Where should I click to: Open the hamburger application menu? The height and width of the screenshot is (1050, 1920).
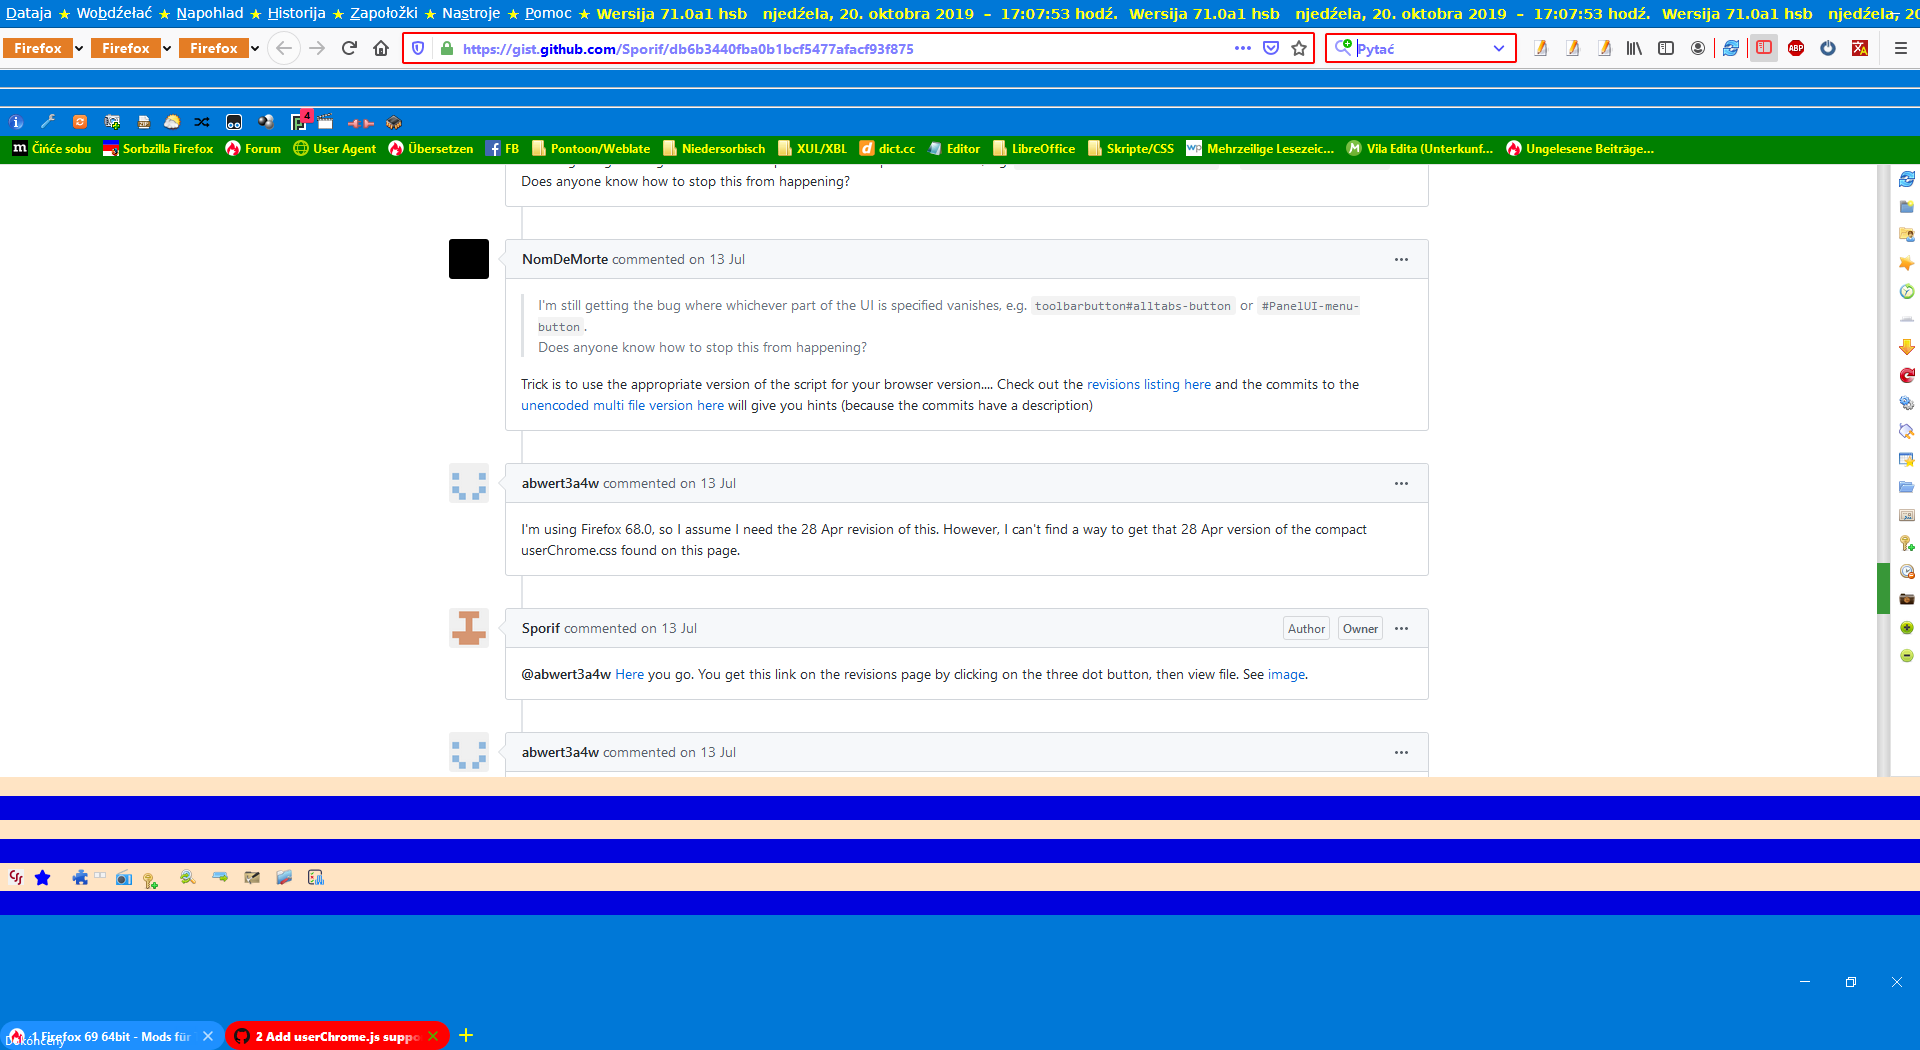[x=1901, y=48]
